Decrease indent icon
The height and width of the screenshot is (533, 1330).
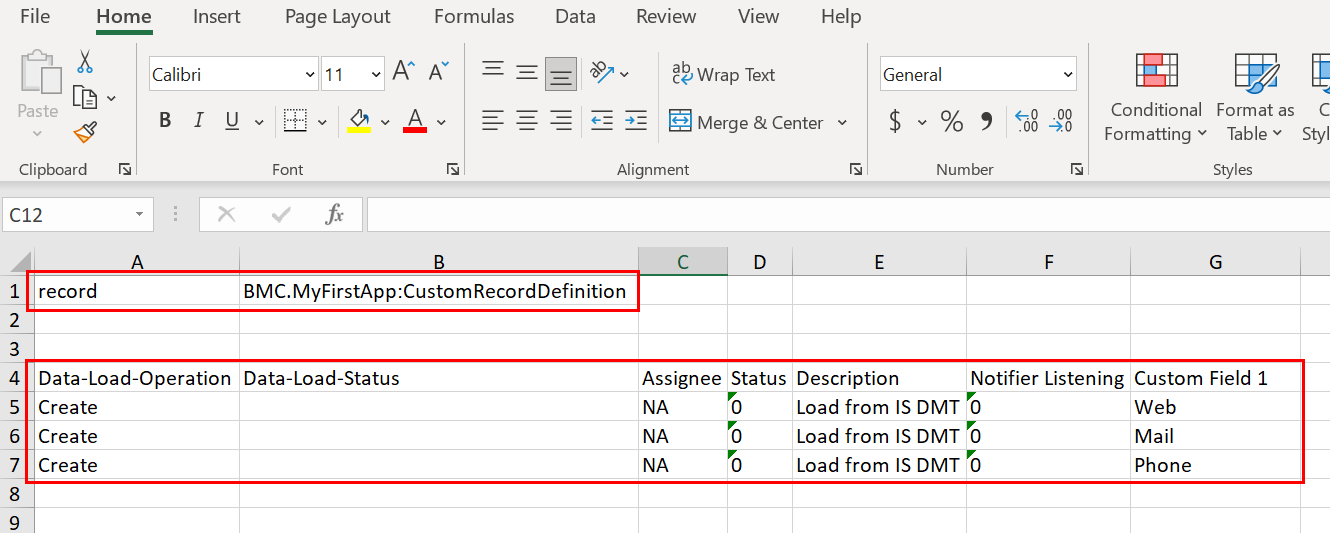point(602,121)
